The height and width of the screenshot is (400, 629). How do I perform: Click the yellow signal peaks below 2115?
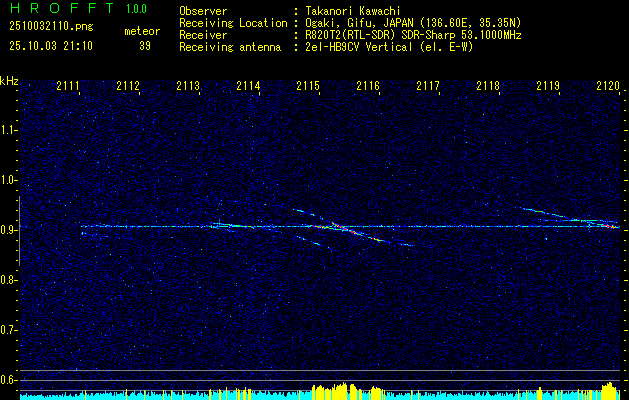(x=348, y=390)
